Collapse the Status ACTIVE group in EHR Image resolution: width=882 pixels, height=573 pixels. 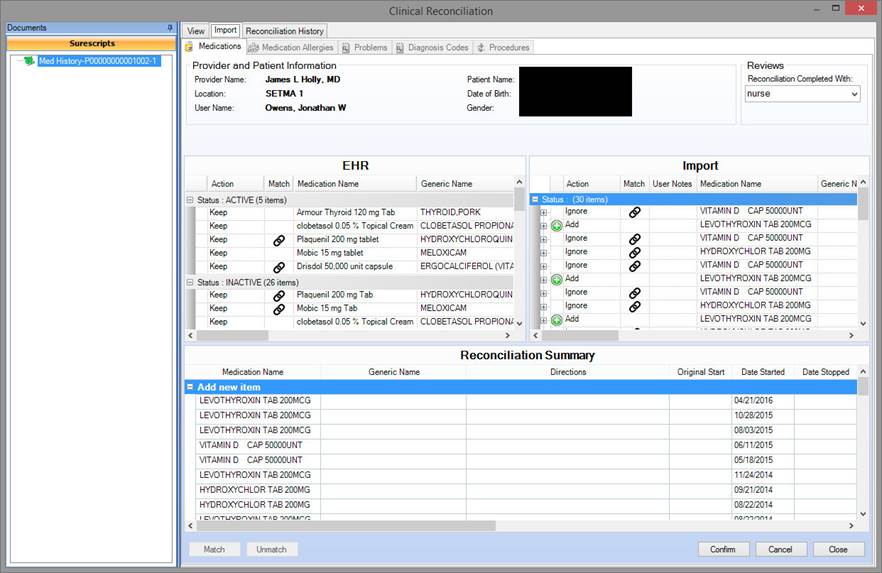click(190, 200)
